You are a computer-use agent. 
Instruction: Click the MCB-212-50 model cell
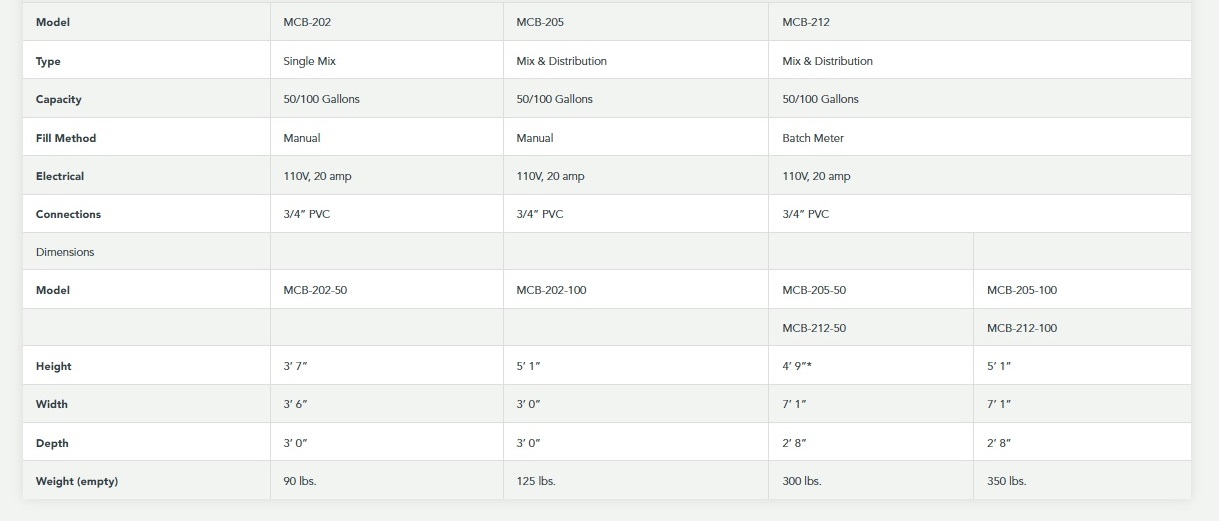point(814,328)
